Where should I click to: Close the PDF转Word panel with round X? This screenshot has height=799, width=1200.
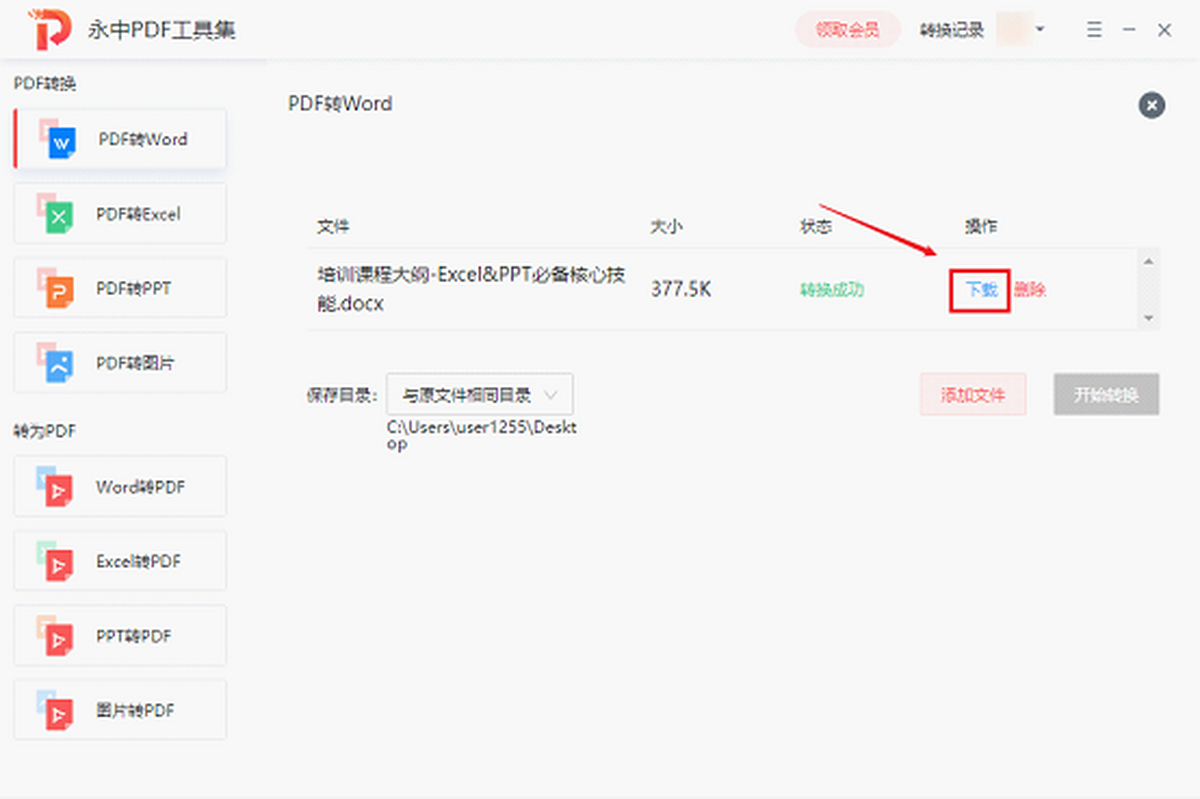coord(1151,105)
